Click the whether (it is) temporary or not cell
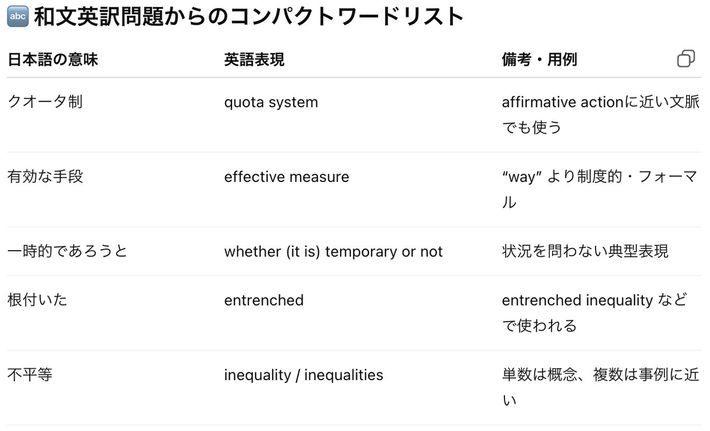Image resolution: width=710 pixels, height=431 pixels. pyautogui.click(x=333, y=251)
